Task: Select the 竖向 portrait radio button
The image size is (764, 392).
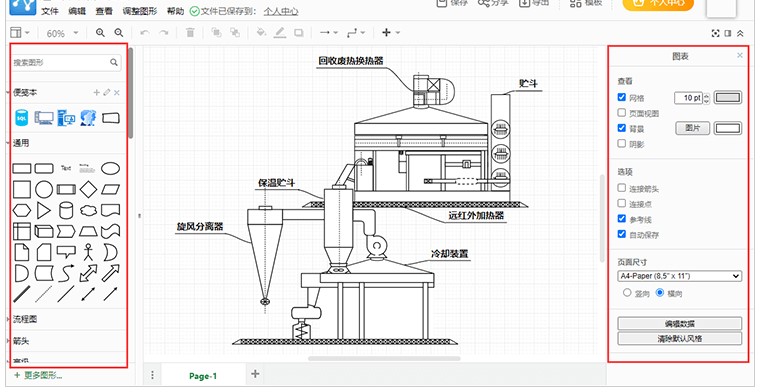Action: click(x=627, y=293)
